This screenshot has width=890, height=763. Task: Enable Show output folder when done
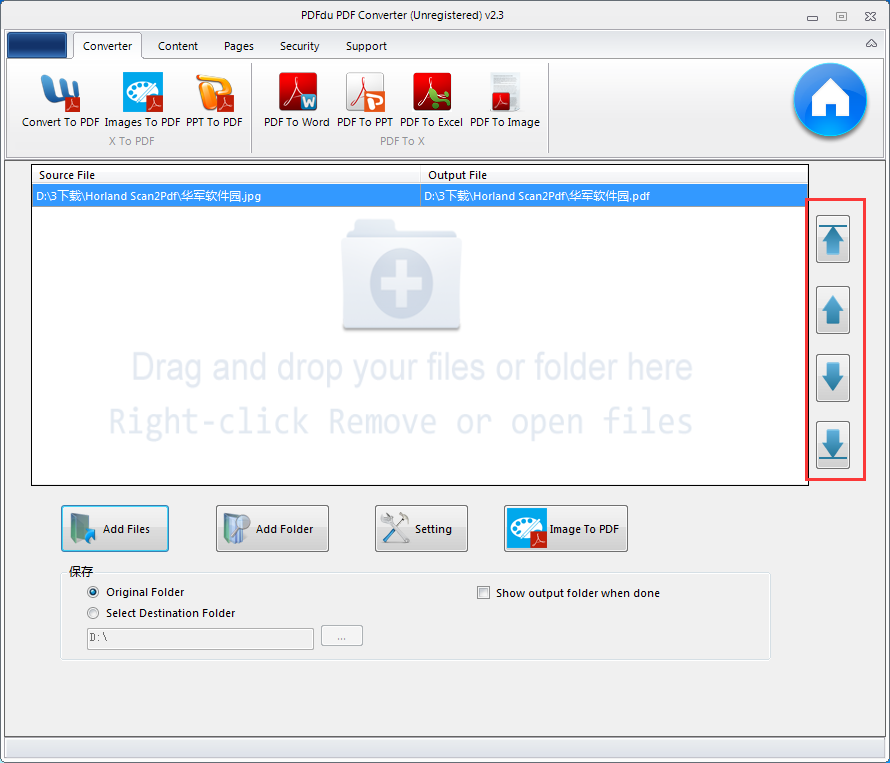click(483, 592)
